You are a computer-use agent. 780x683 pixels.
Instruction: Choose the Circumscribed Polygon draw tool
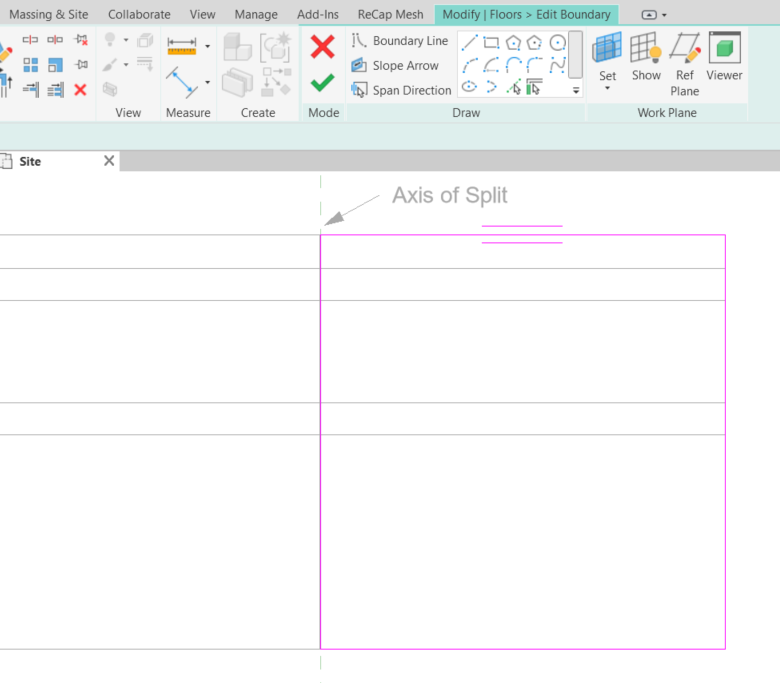click(x=534, y=43)
